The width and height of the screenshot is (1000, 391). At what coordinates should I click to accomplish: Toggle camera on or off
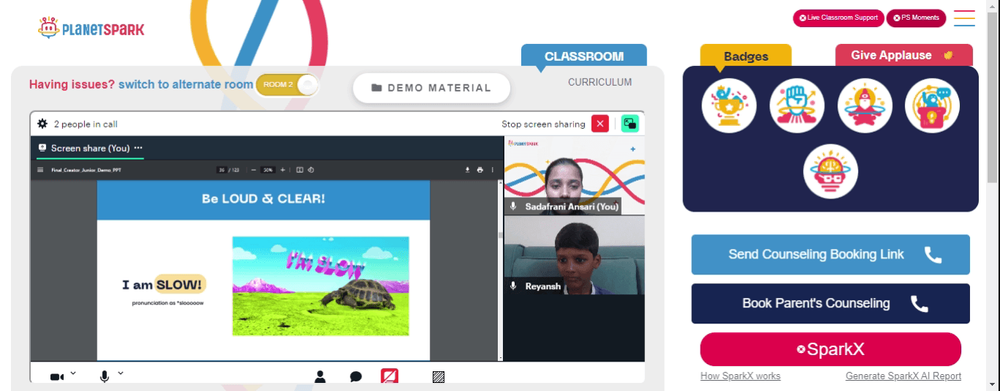57,377
